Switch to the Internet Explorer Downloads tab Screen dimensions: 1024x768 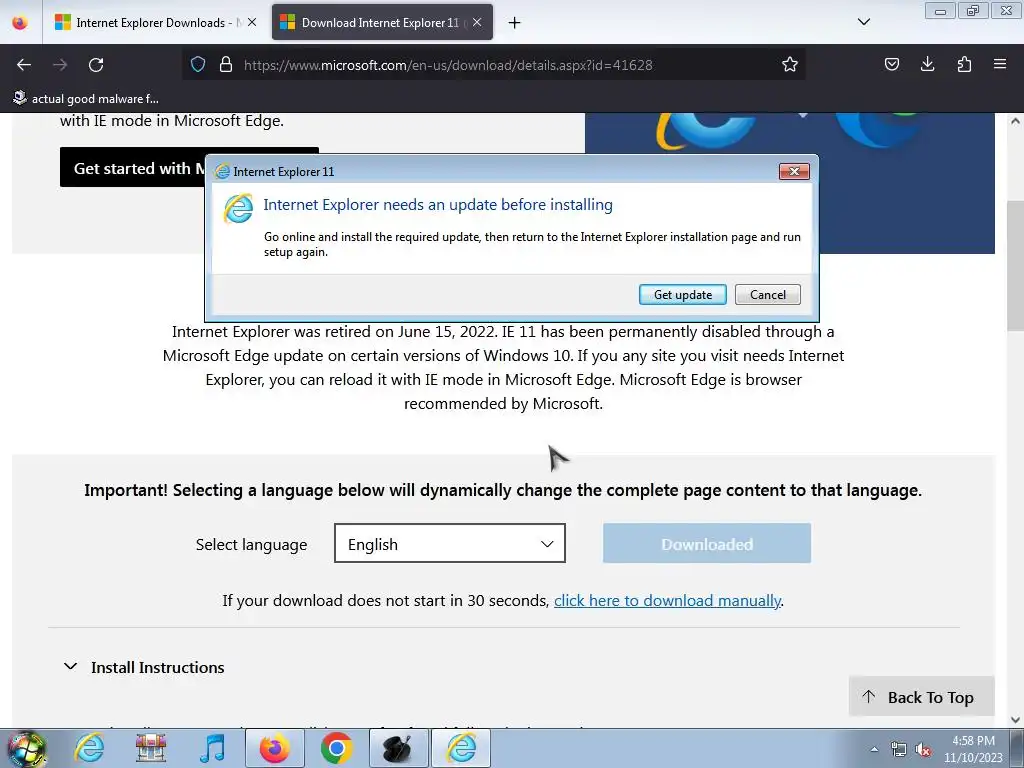(x=155, y=23)
